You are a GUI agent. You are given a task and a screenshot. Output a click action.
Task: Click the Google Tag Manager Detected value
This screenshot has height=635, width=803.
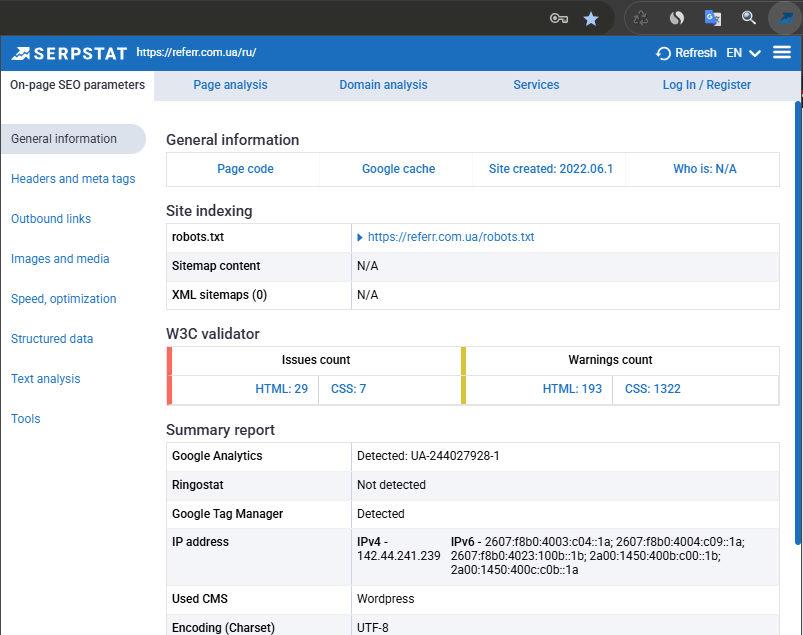pyautogui.click(x=381, y=514)
